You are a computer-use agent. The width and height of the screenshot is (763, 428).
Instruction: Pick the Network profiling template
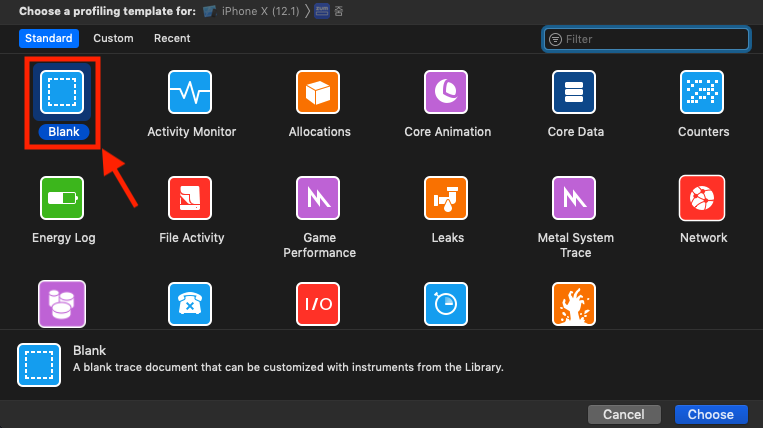703,199
